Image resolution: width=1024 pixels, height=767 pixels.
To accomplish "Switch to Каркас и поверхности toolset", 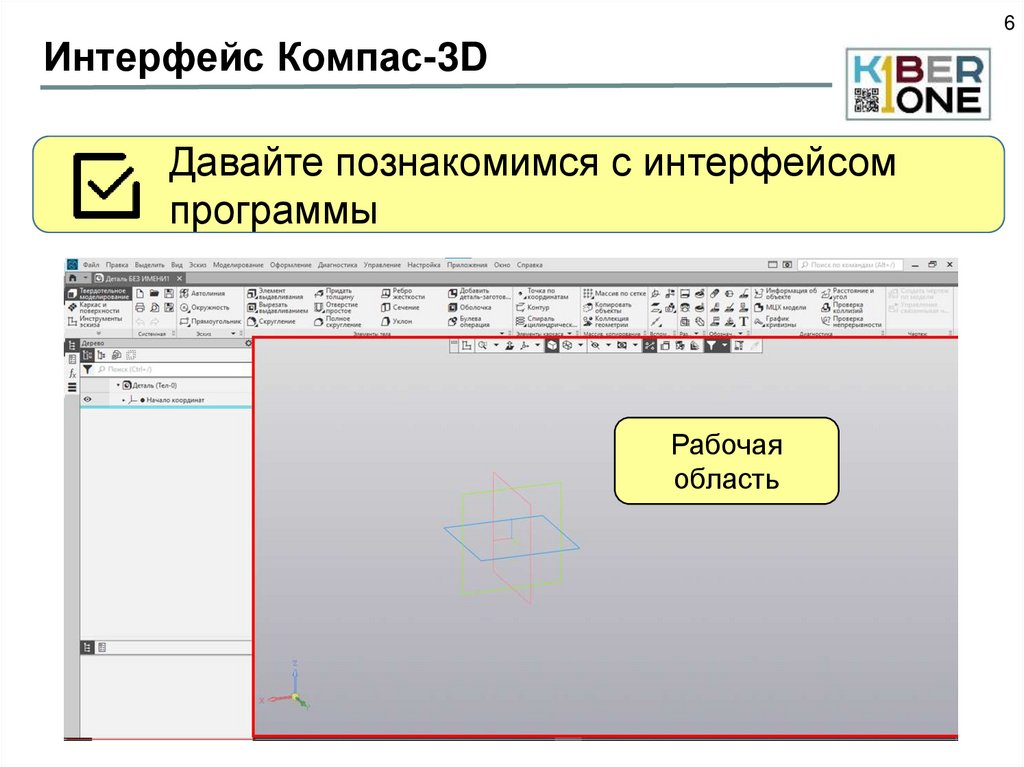I will (x=95, y=308).
